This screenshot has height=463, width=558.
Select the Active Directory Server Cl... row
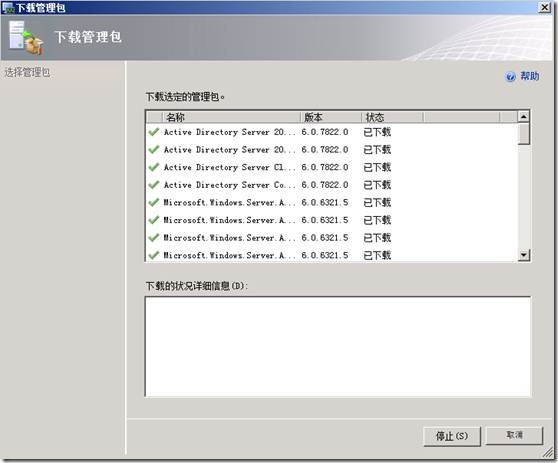click(332, 167)
